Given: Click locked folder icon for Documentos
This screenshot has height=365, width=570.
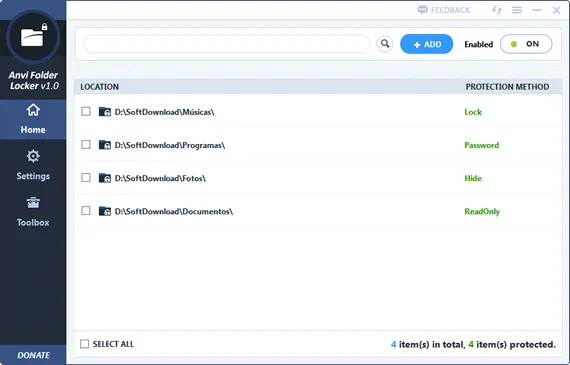Looking at the screenshot, I should [105, 211].
